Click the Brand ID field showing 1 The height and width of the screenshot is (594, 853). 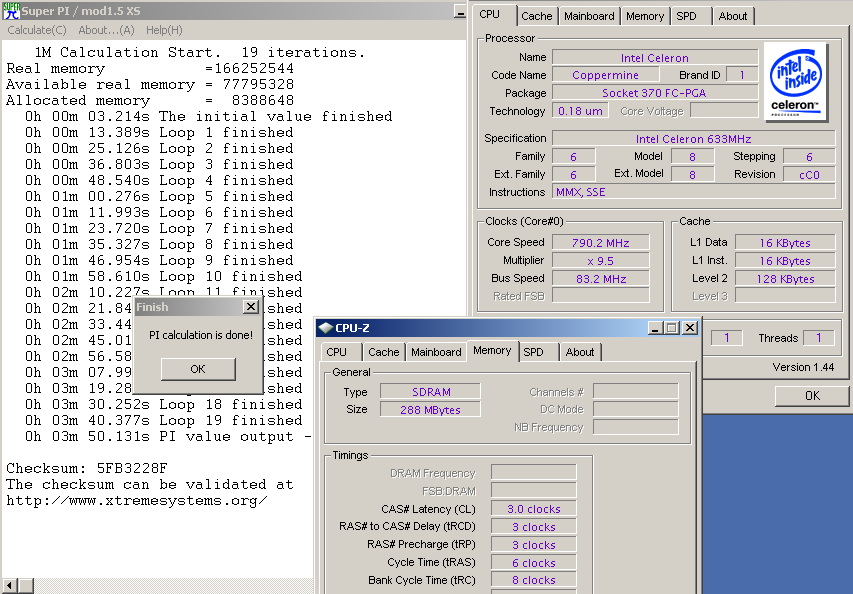click(742, 75)
